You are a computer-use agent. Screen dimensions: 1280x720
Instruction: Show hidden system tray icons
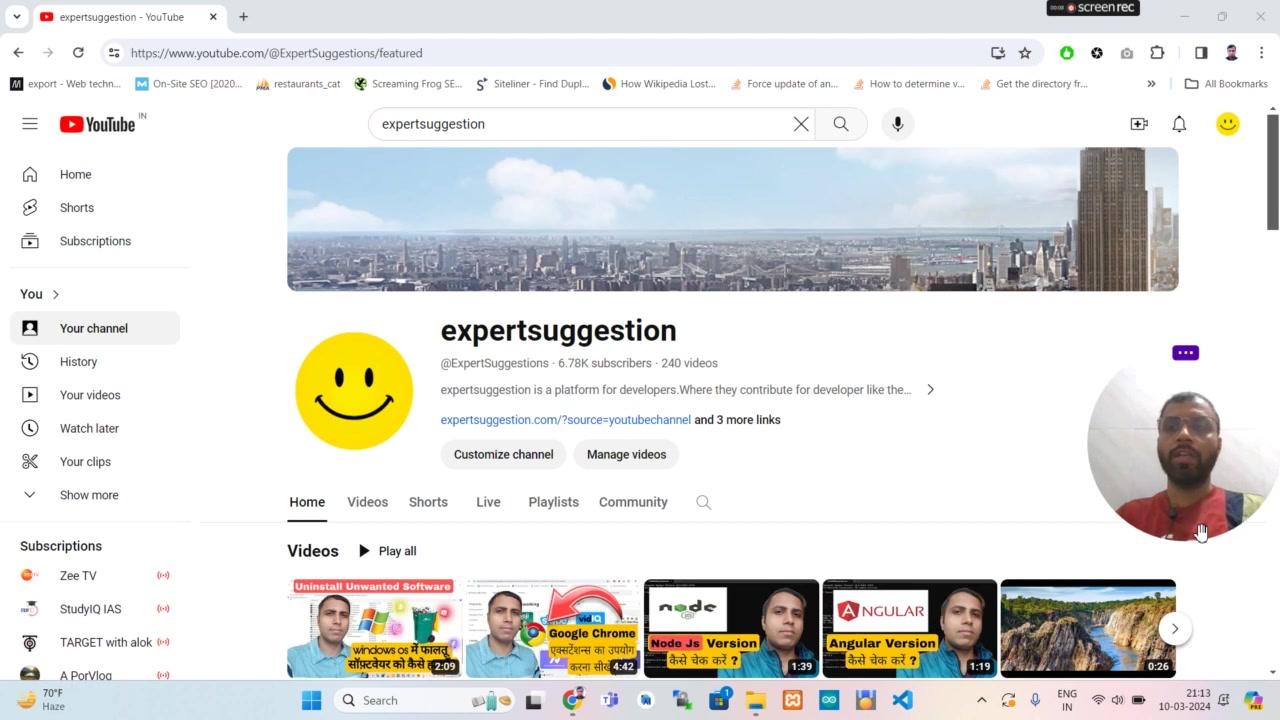click(x=981, y=700)
